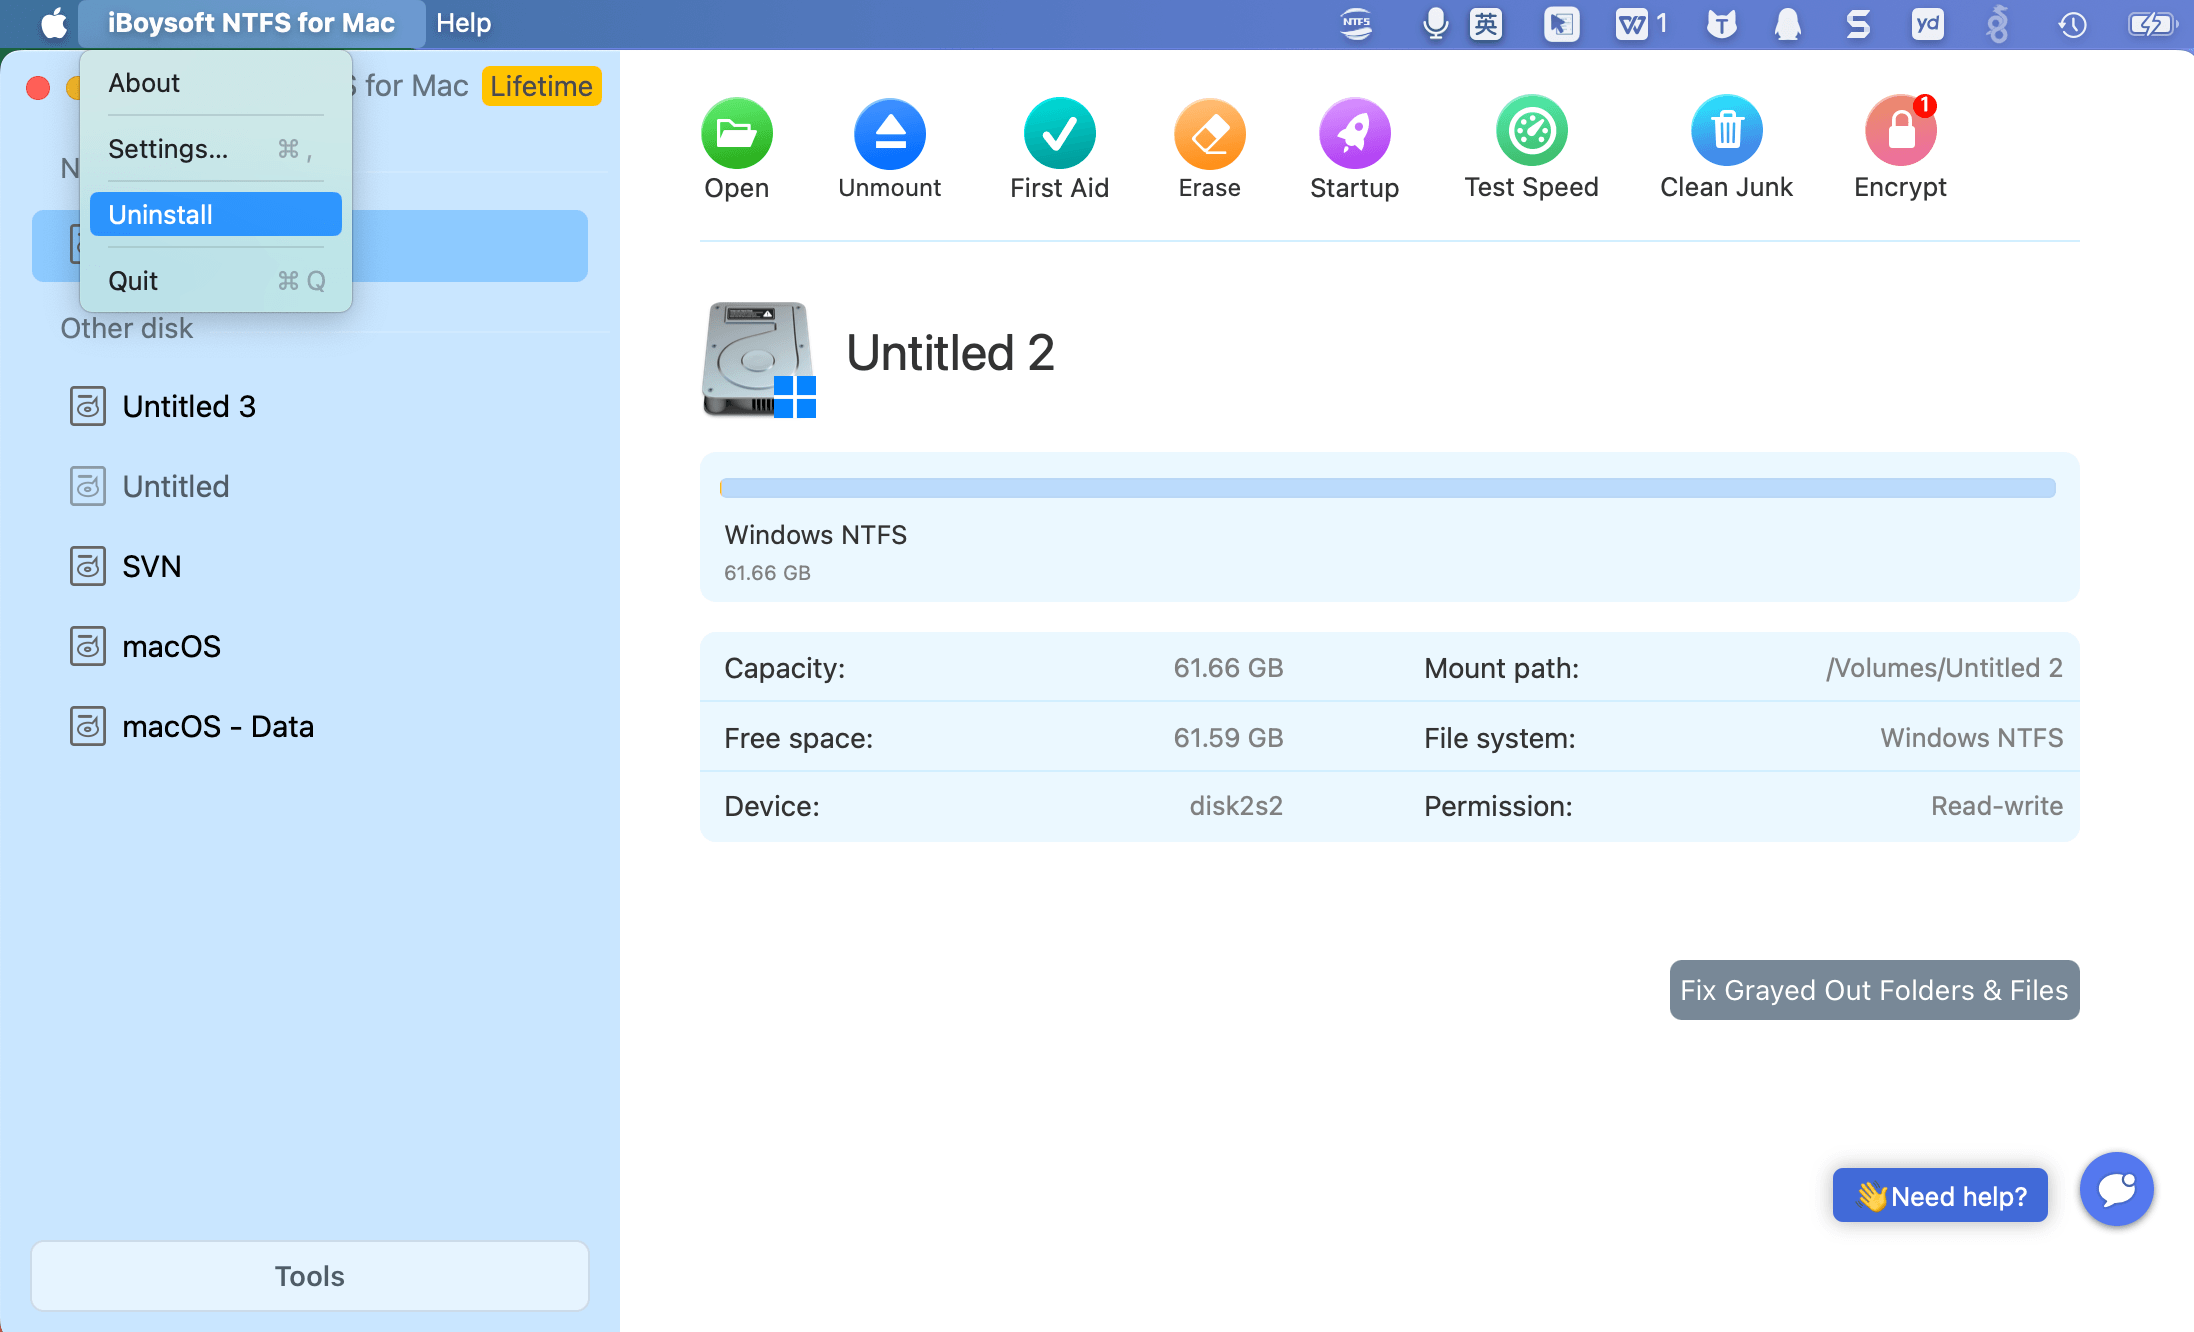Click the SVN disk icon

88,566
